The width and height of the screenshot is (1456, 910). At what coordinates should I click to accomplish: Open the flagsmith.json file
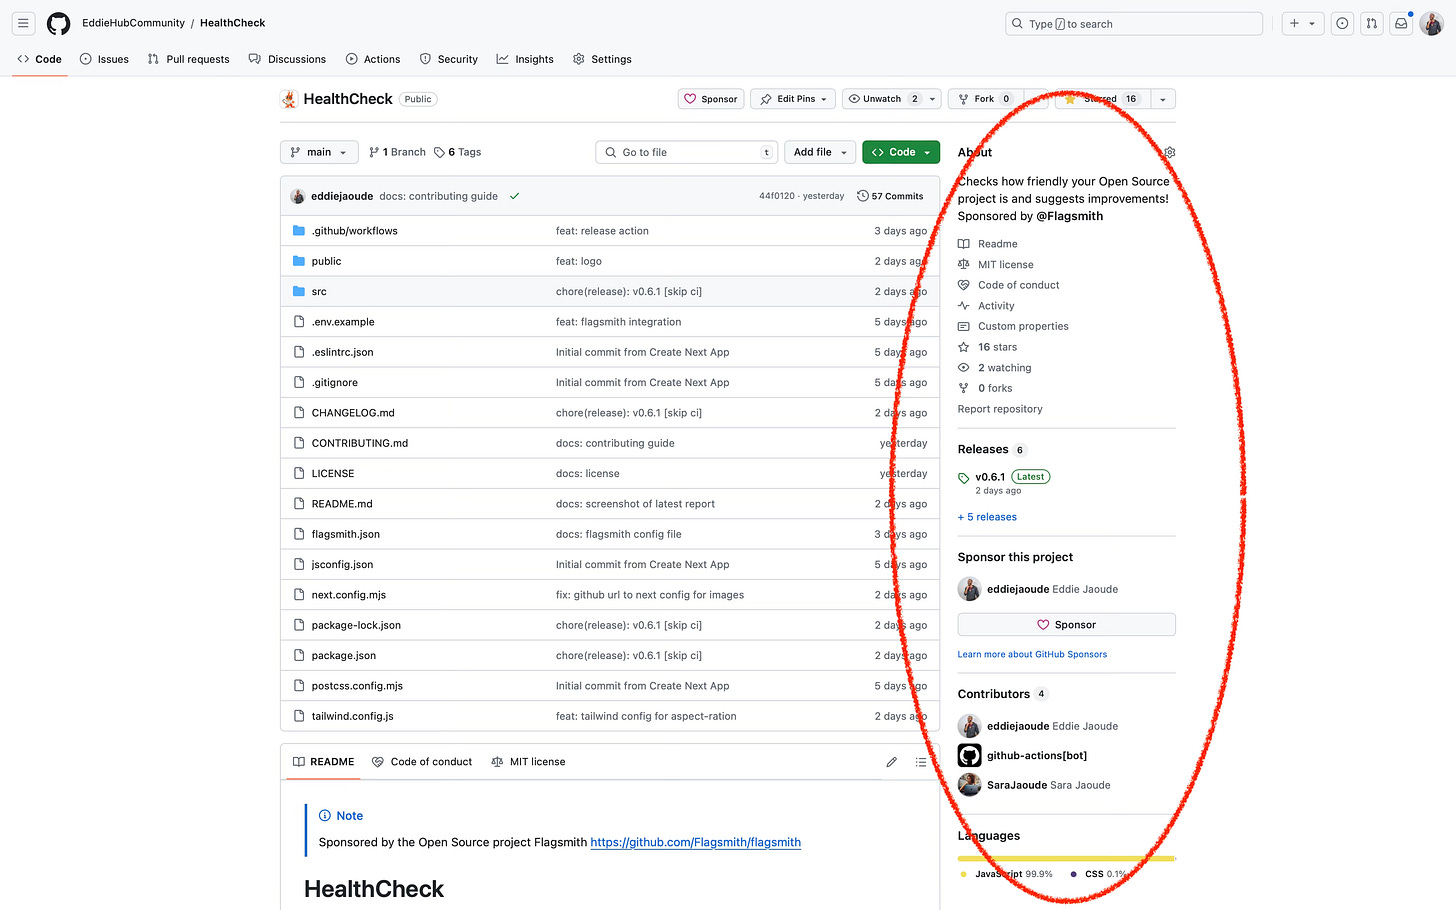[346, 534]
